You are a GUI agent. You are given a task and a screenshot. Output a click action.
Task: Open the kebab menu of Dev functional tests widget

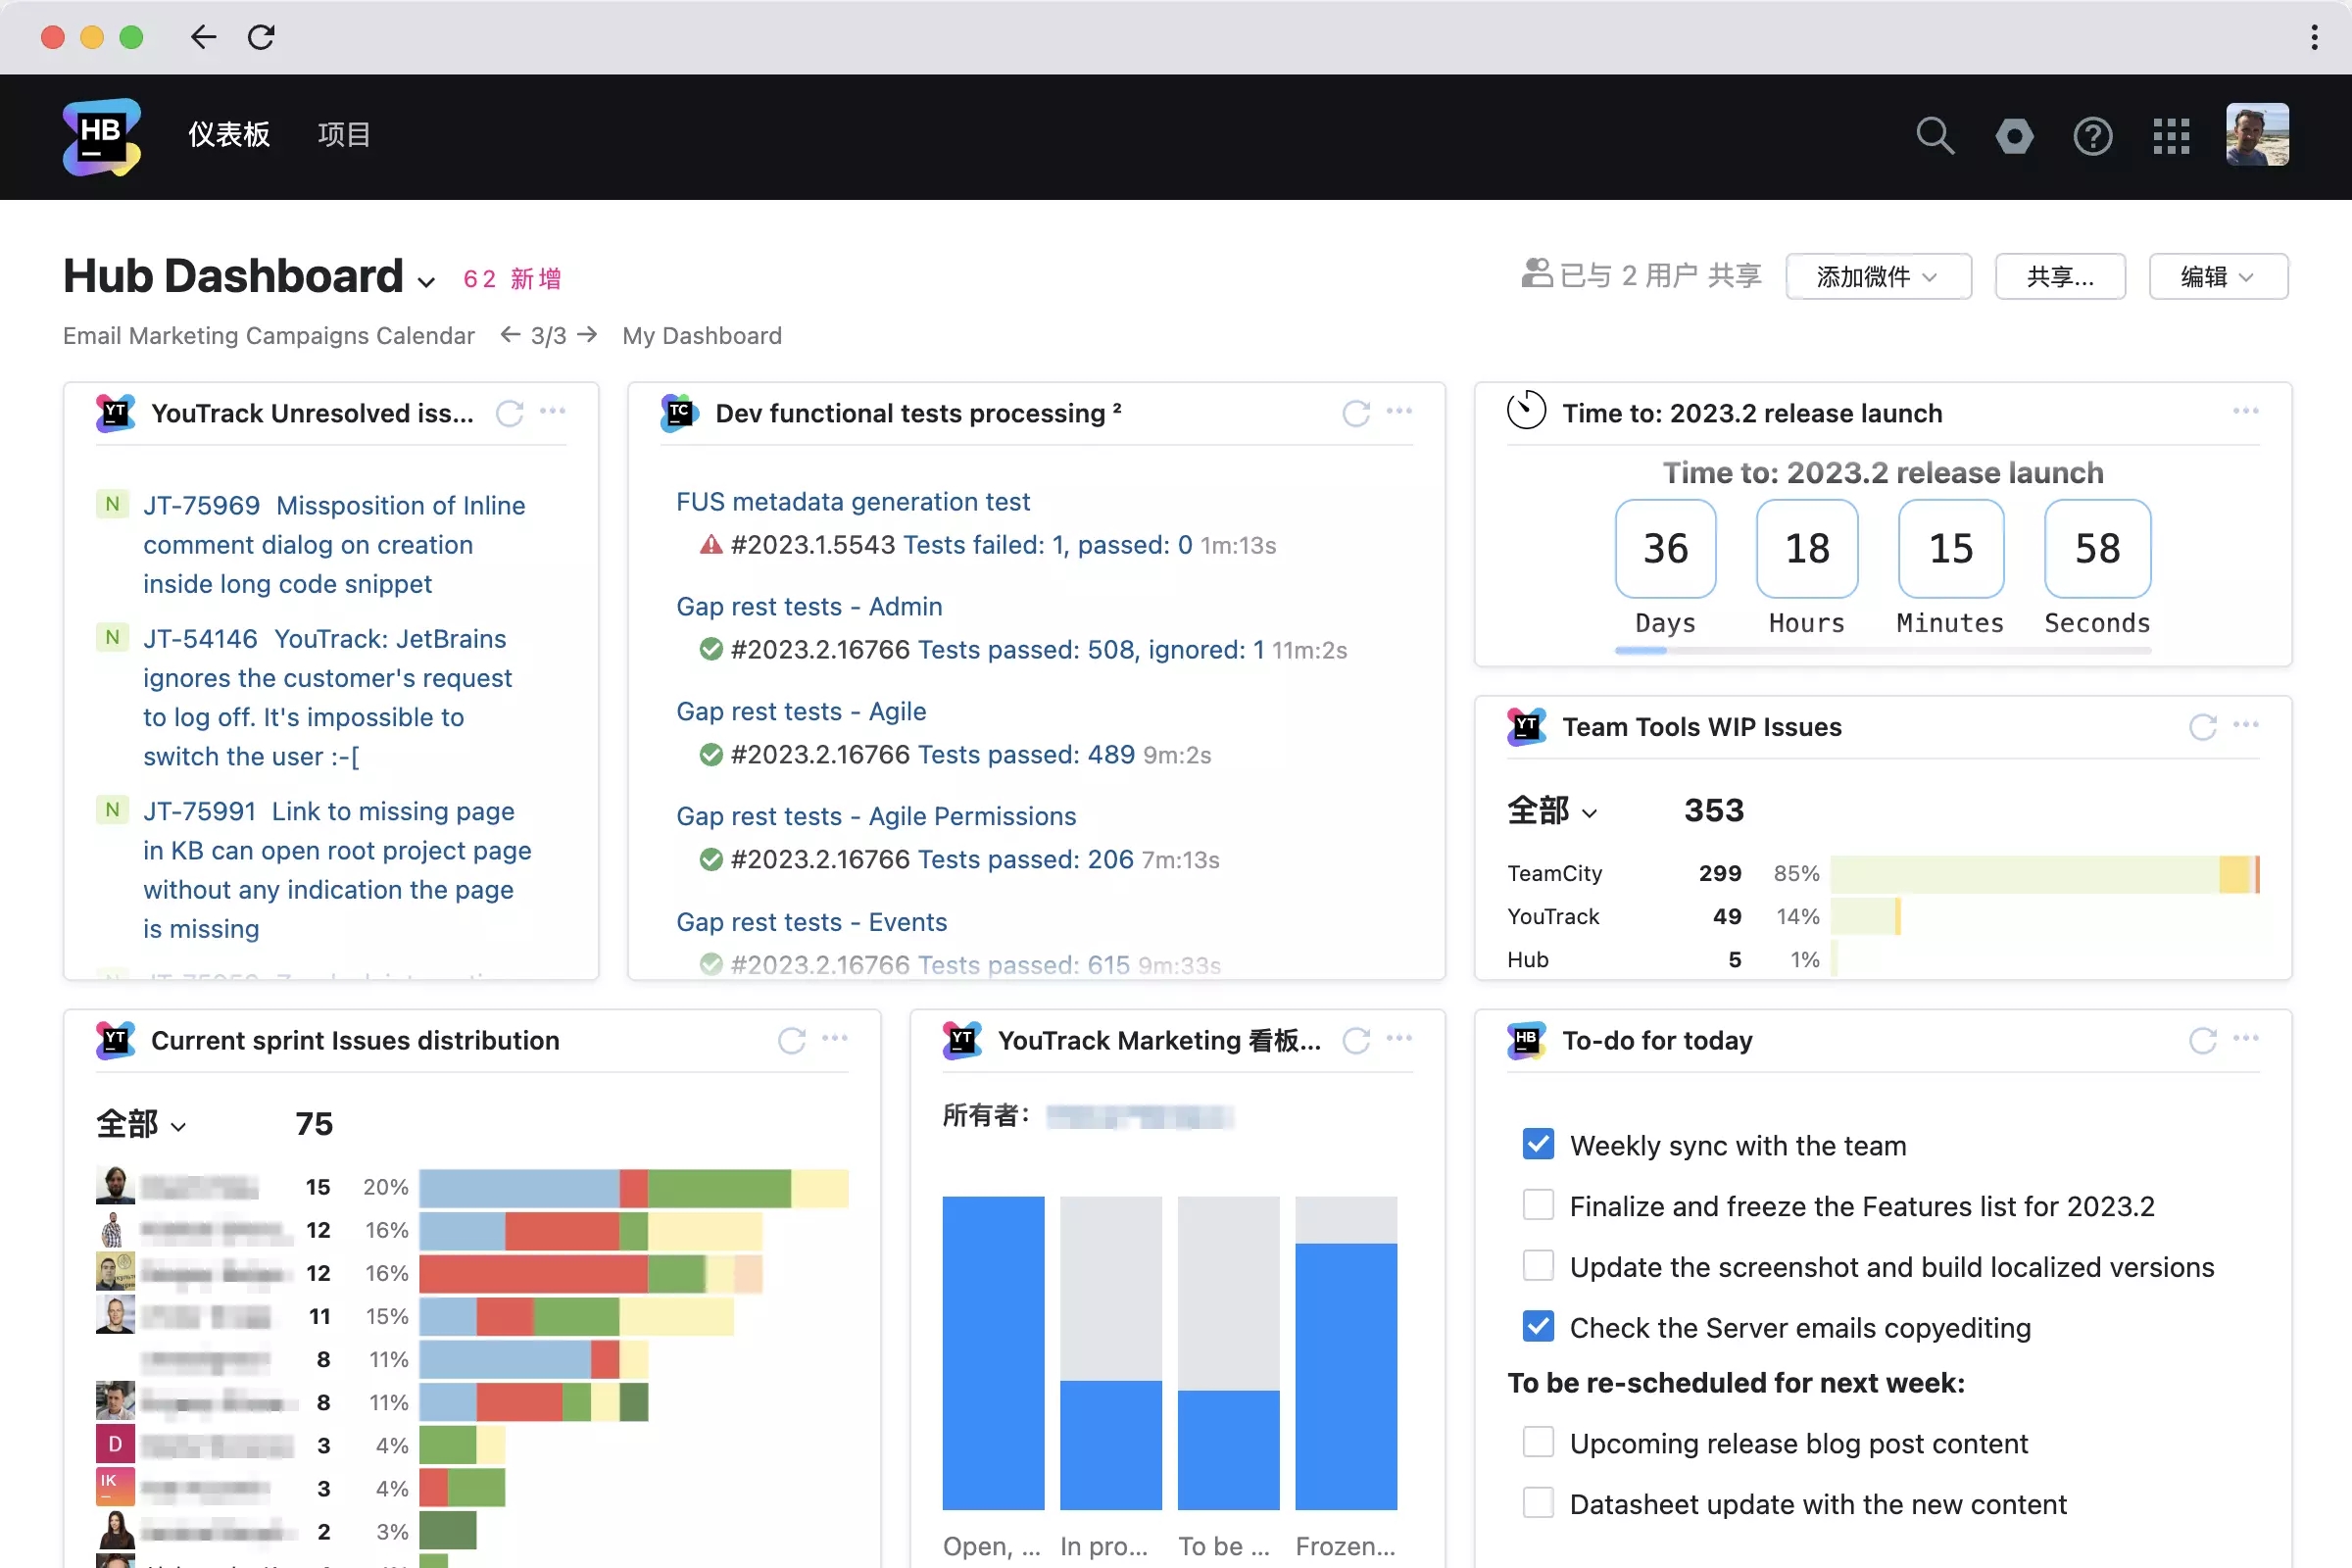pos(1399,411)
